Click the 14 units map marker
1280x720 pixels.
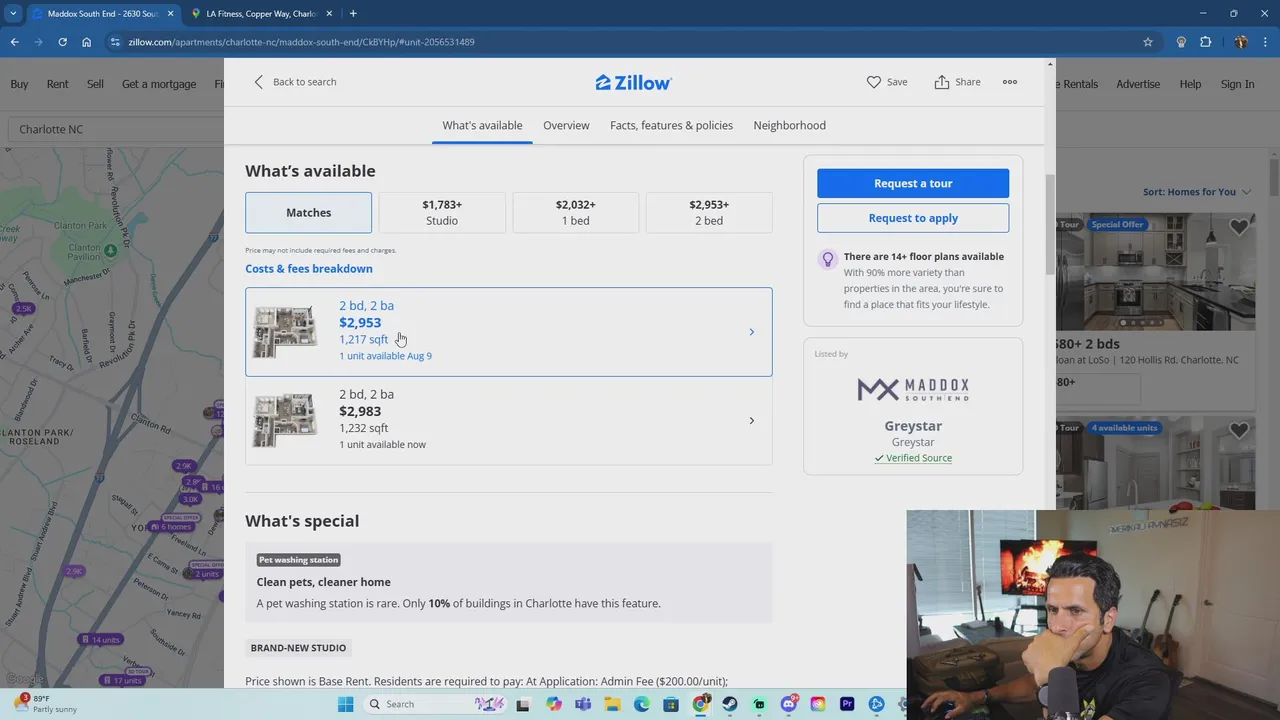[x=101, y=639]
